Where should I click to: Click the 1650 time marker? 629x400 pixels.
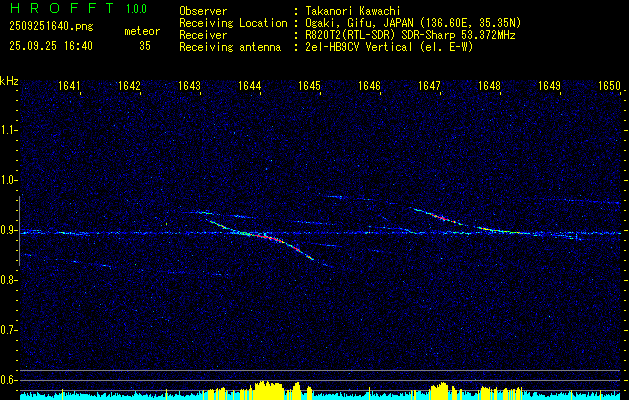610,86
